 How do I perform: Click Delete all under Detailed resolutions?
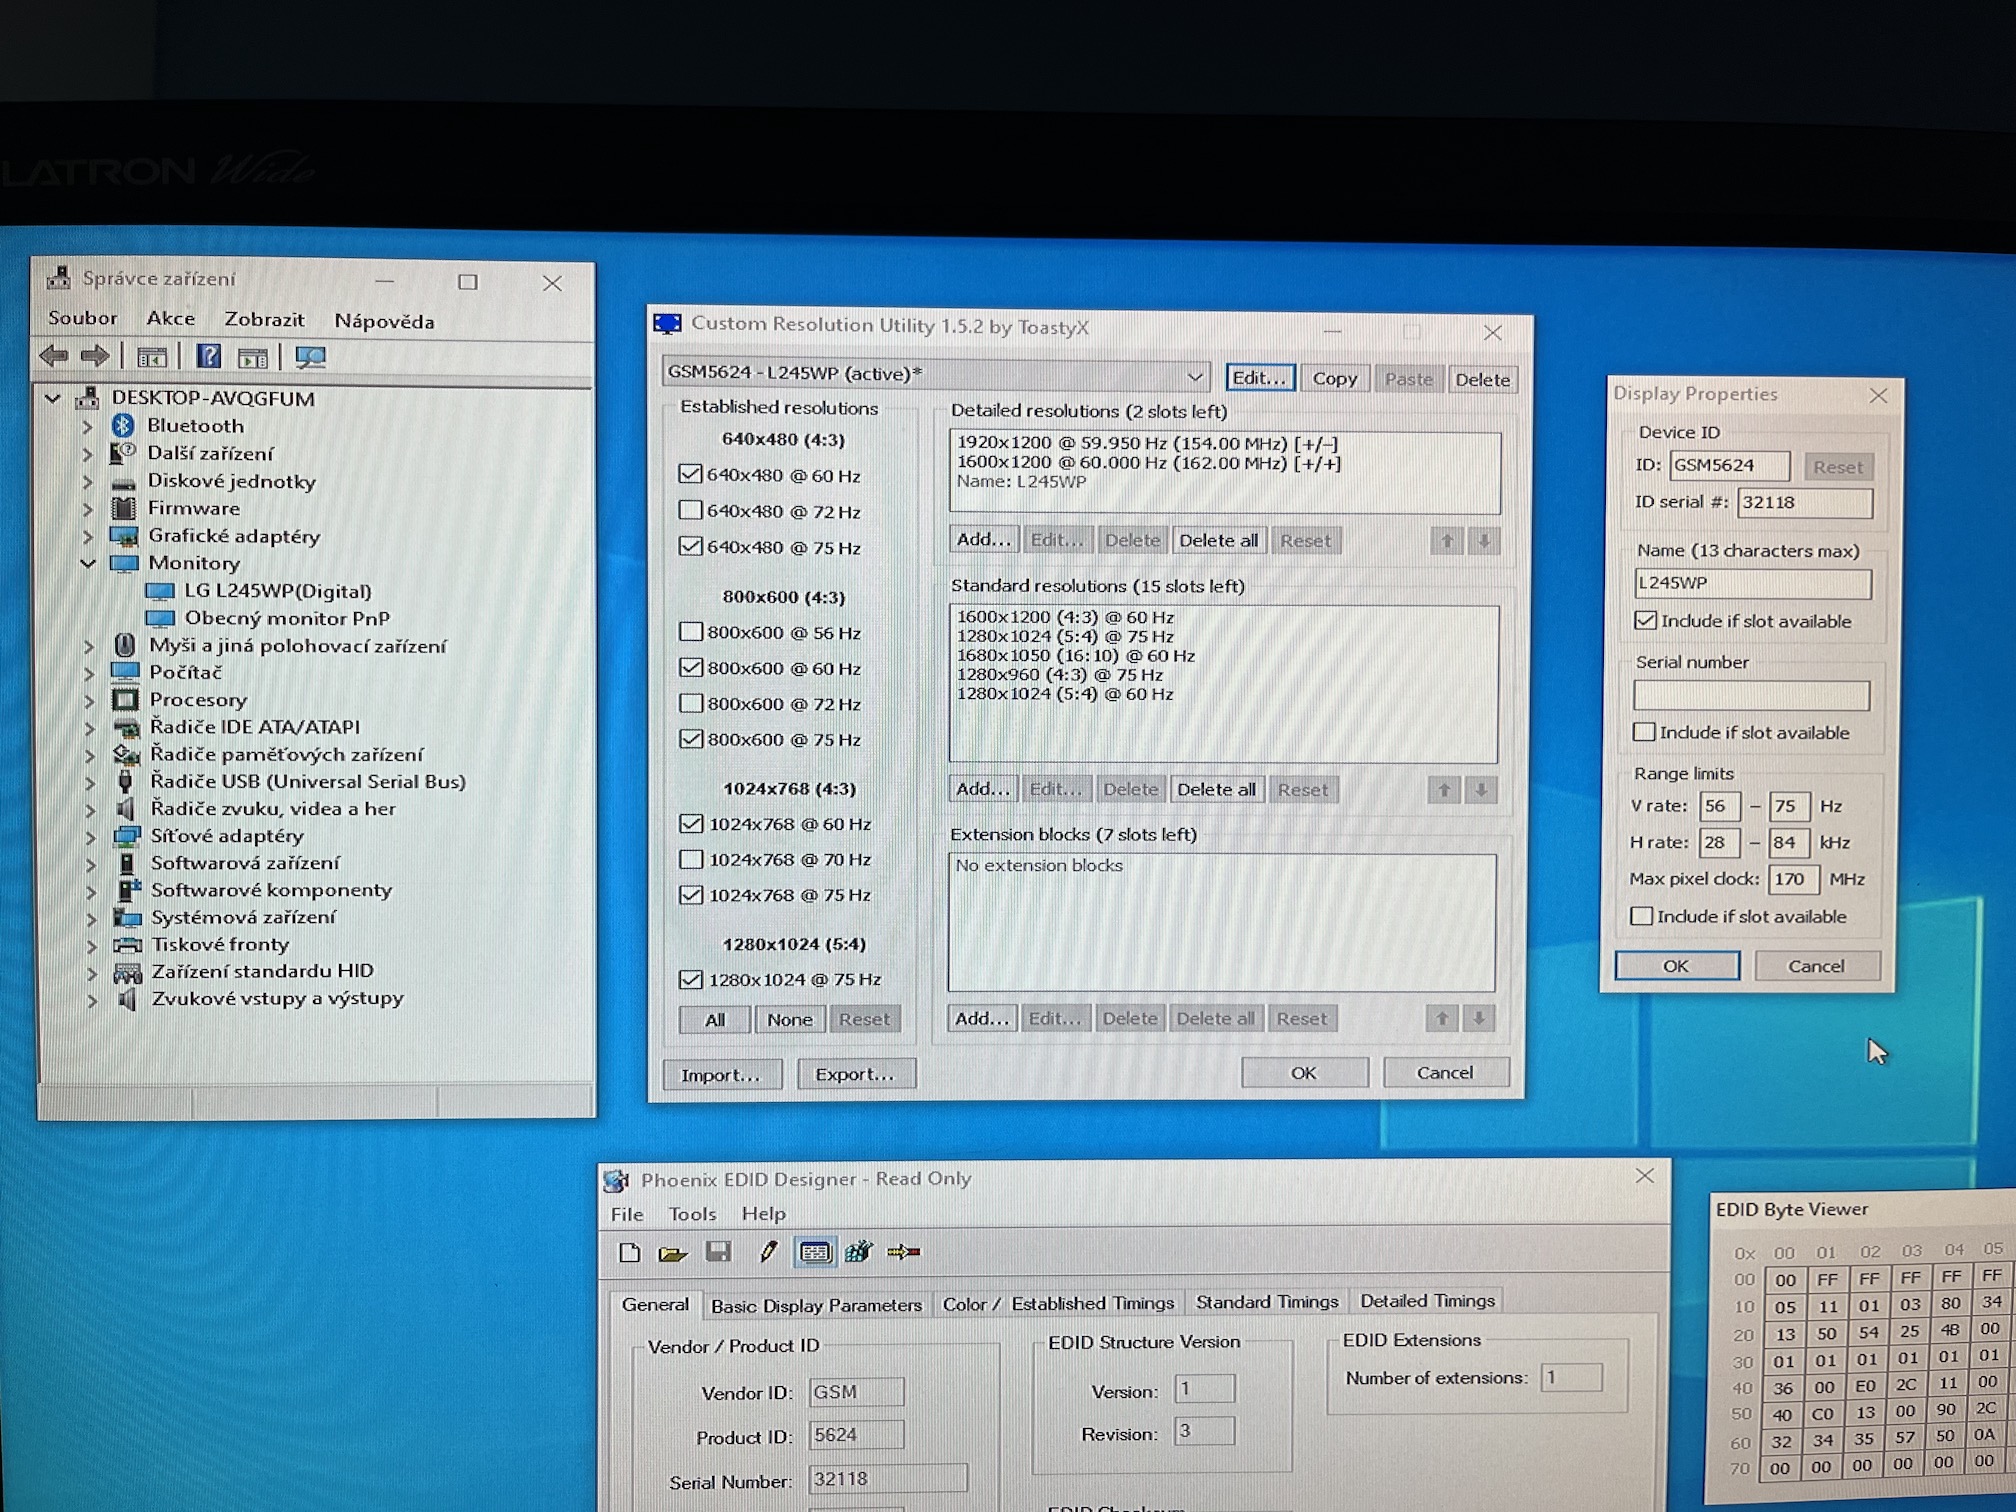(1218, 541)
